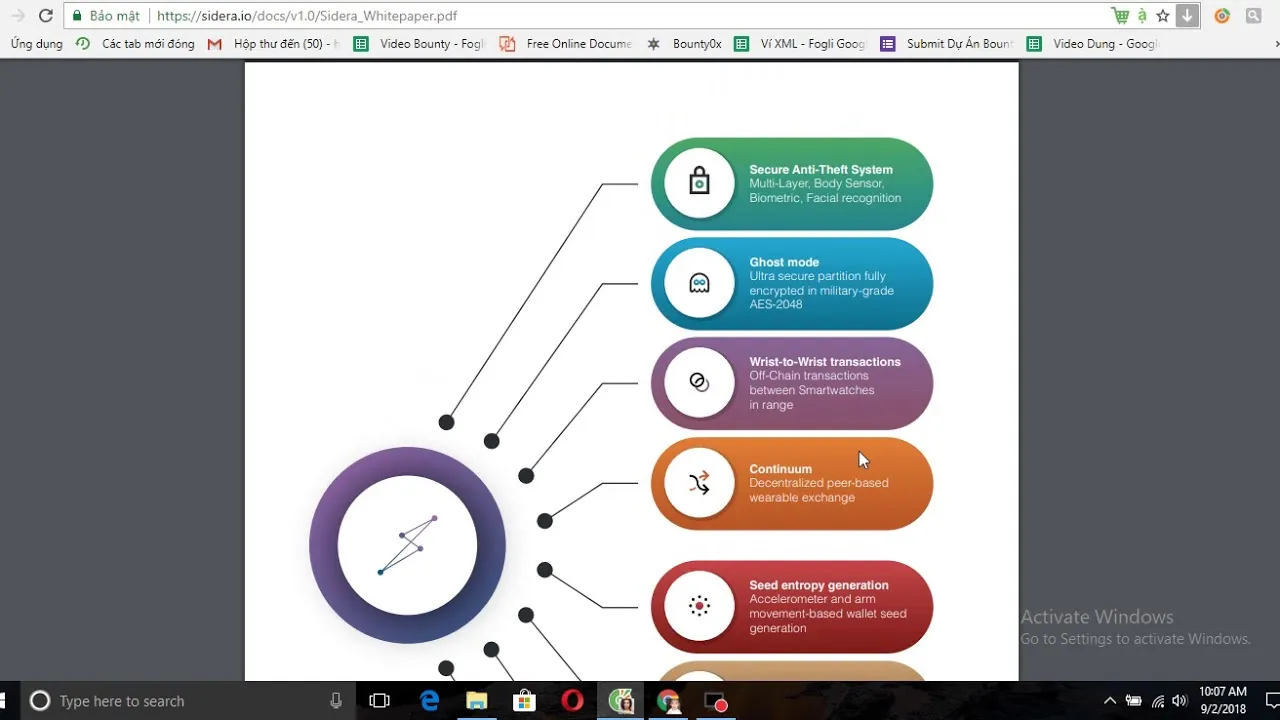
Task: Open the 'Video Bounty - Fogli' bookmark
Action: click(x=419, y=44)
